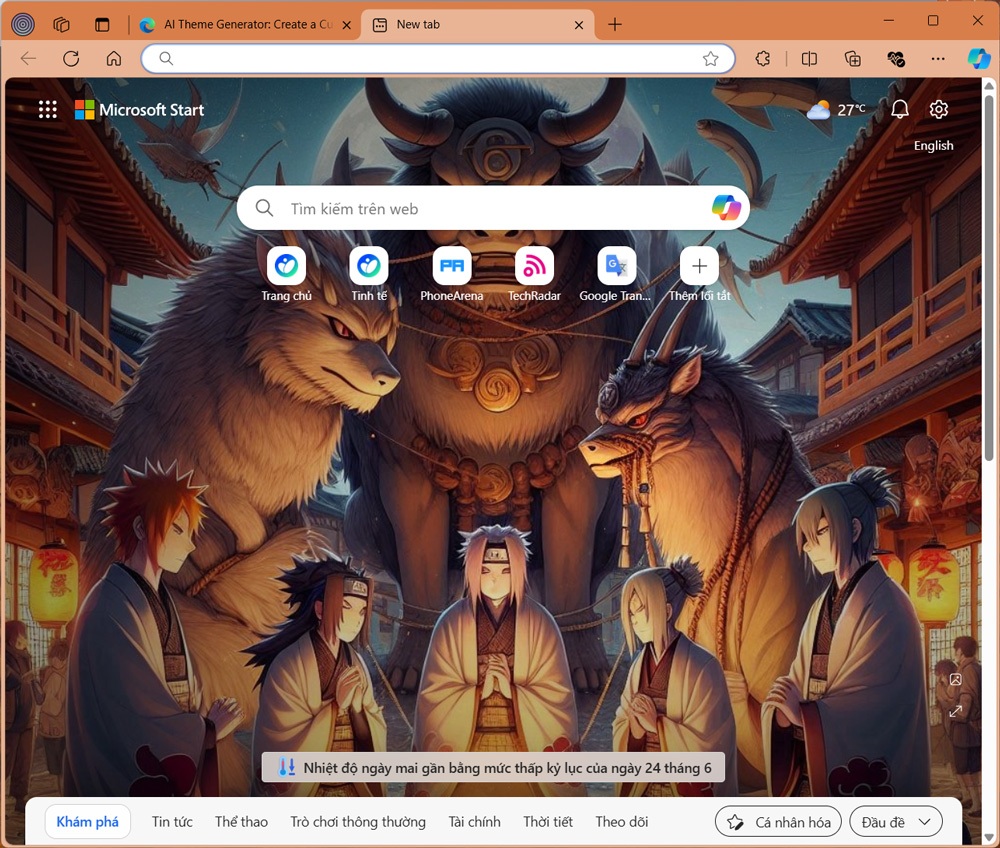Select the Theo dõi feed tab
Viewport: 1000px width, 848px height.
click(622, 822)
